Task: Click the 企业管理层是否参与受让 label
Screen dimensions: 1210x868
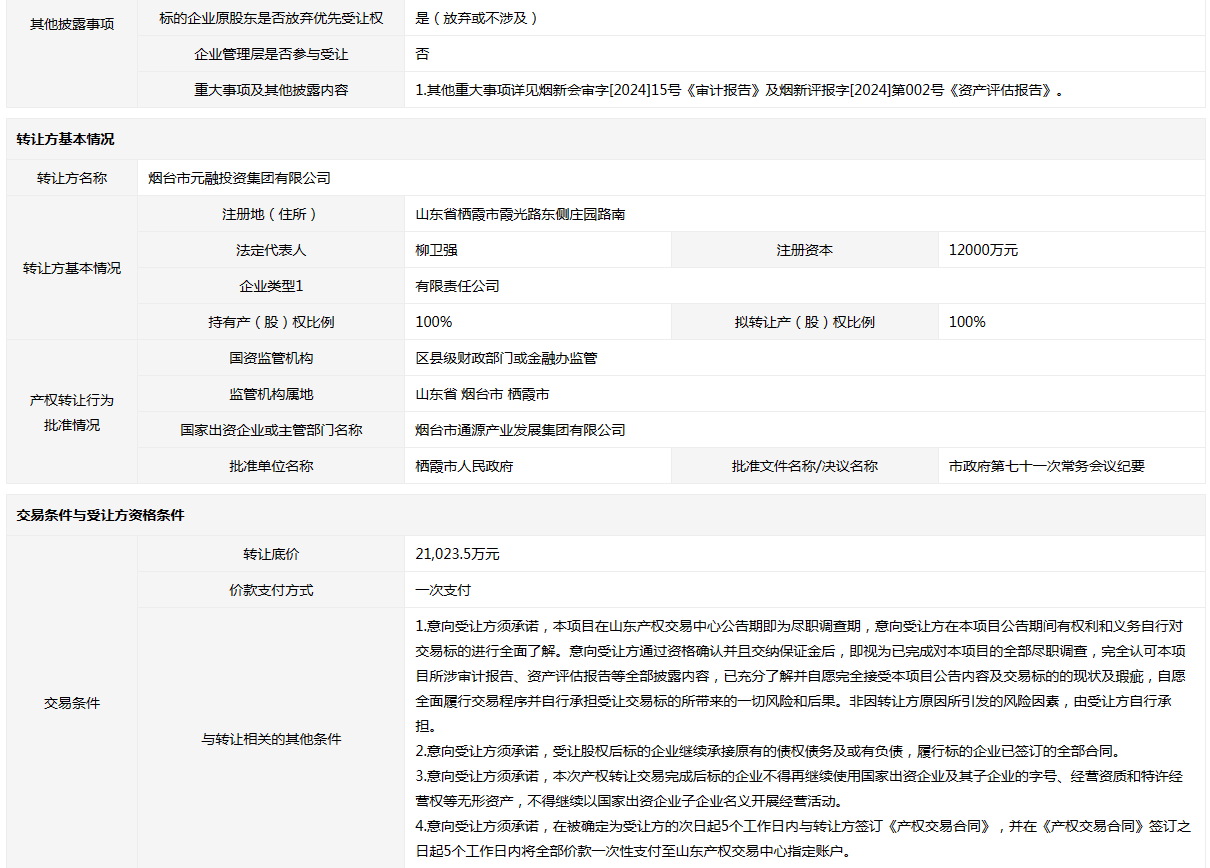Action: coord(271,54)
